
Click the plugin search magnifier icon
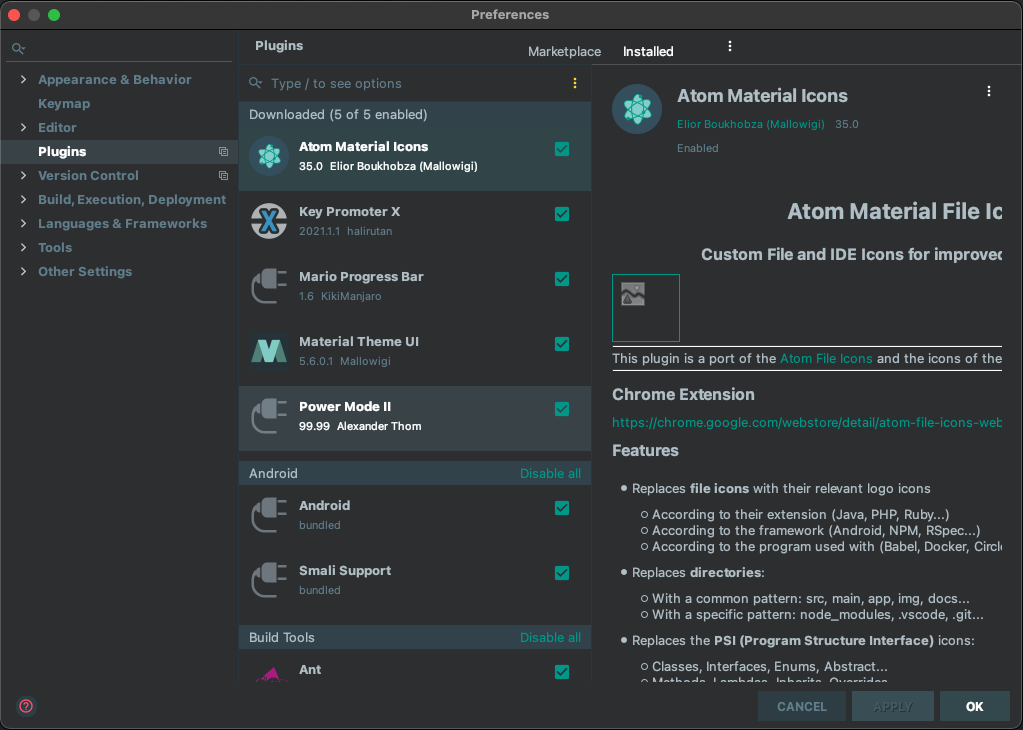click(256, 83)
